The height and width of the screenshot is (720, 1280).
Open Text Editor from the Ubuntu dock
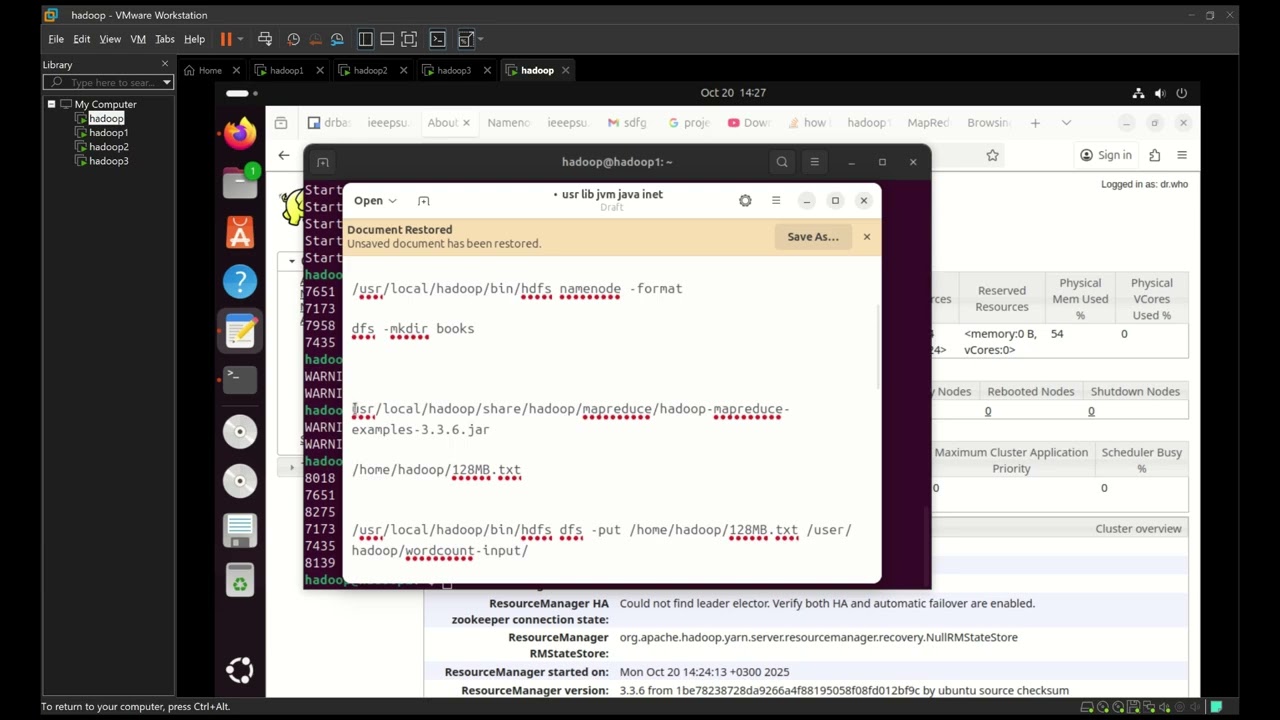tap(240, 332)
